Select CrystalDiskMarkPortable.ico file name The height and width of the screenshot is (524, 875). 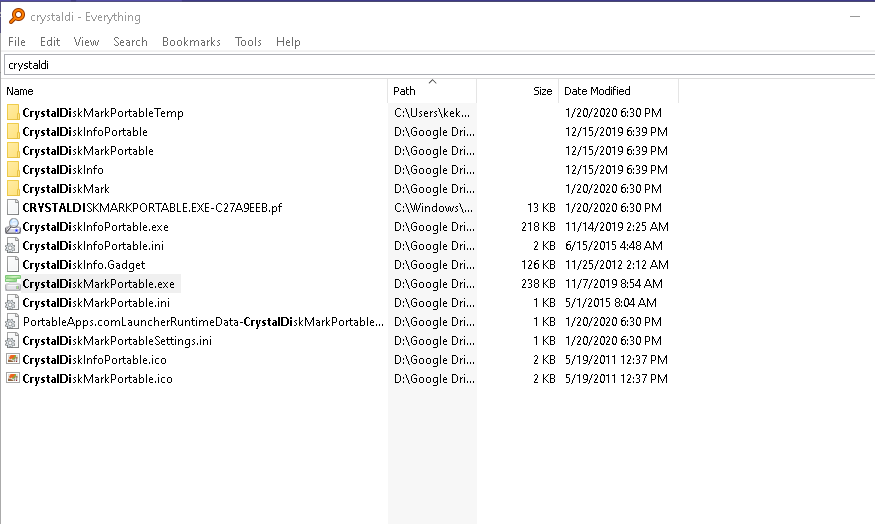pyautogui.click(x=97, y=378)
